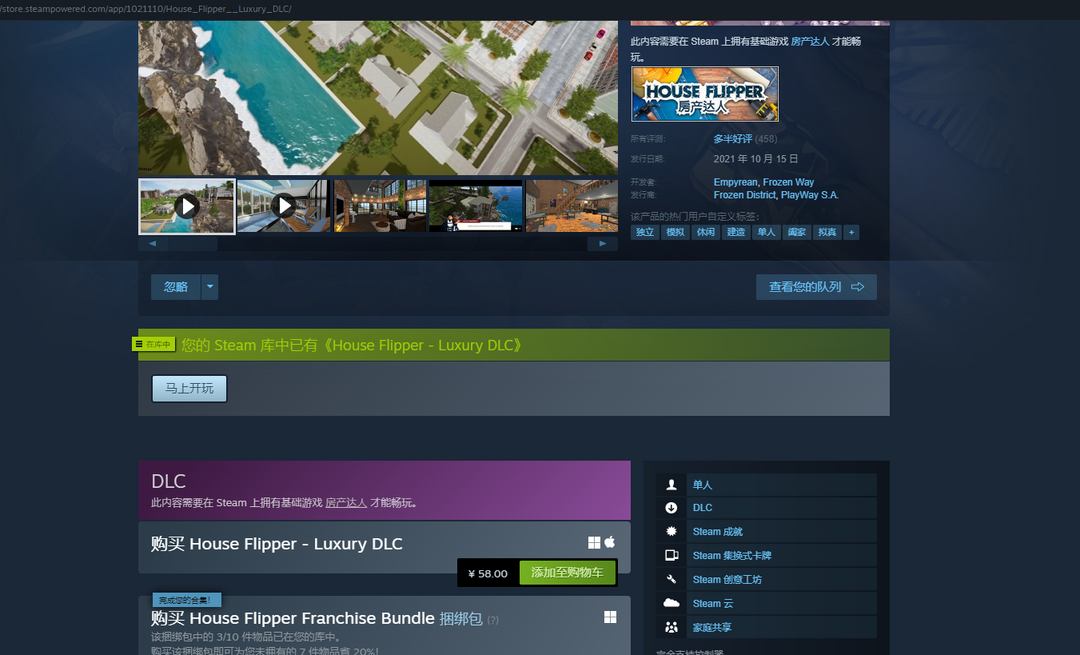This screenshot has height=655, width=1080.
Task: Open the House Flipper base game banner
Action: [x=705, y=94]
